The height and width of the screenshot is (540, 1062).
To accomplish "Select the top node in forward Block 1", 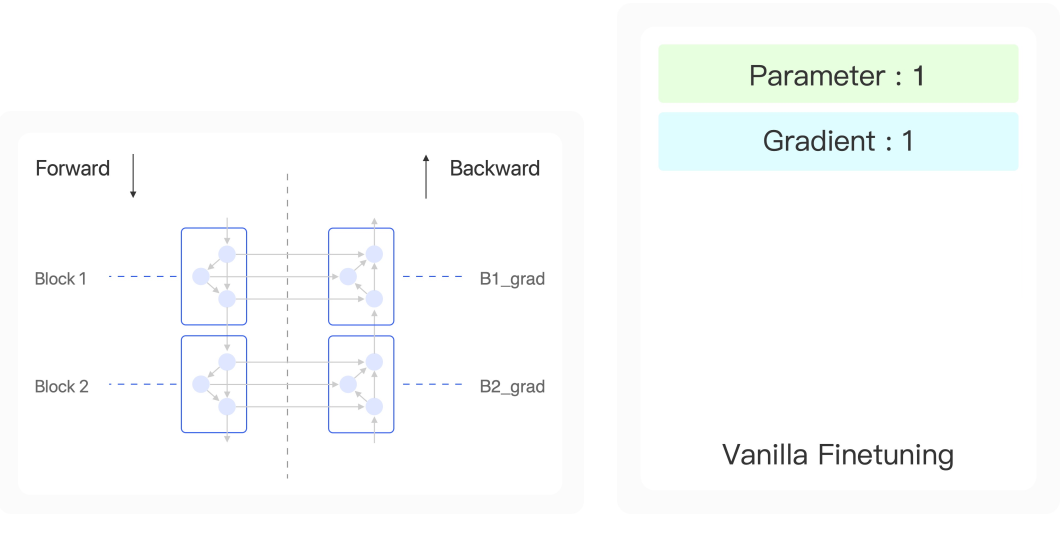I will pos(227,254).
